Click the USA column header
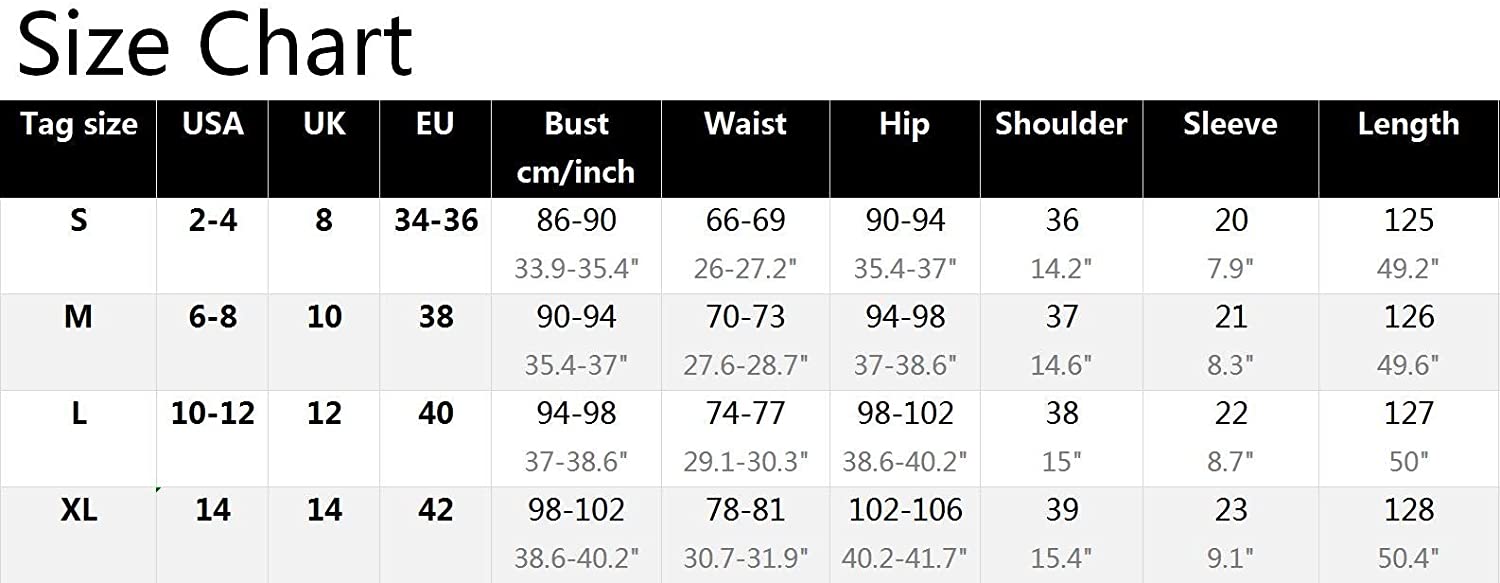The image size is (1500, 583). pyautogui.click(x=212, y=124)
